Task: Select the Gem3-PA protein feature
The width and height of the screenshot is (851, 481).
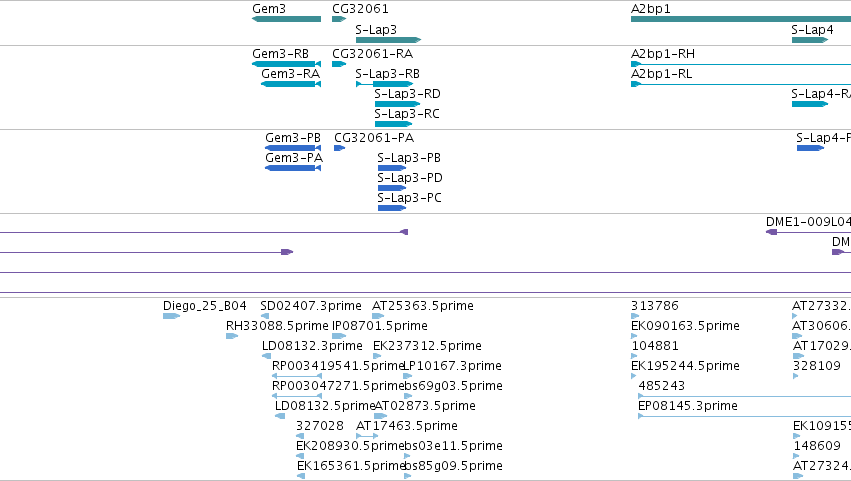Action: coord(293,168)
